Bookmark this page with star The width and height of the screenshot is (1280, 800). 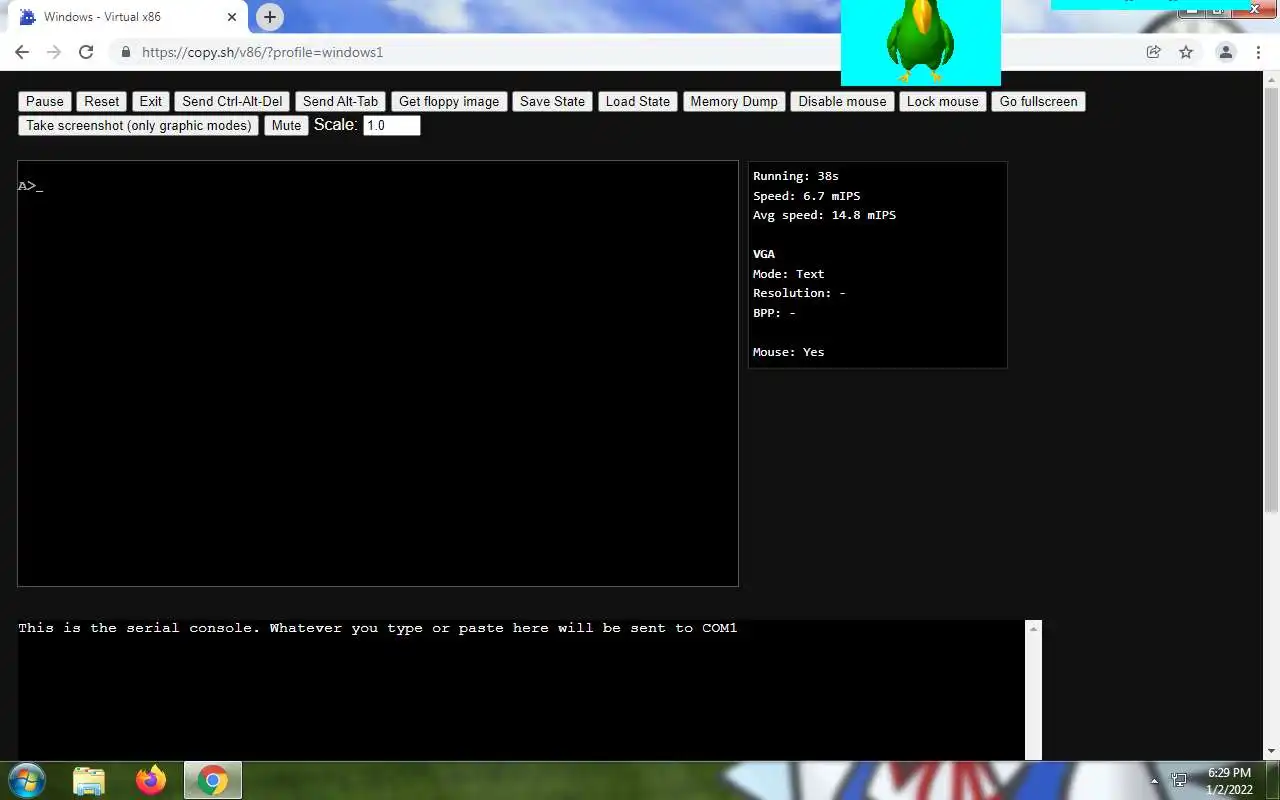pyautogui.click(x=1186, y=52)
